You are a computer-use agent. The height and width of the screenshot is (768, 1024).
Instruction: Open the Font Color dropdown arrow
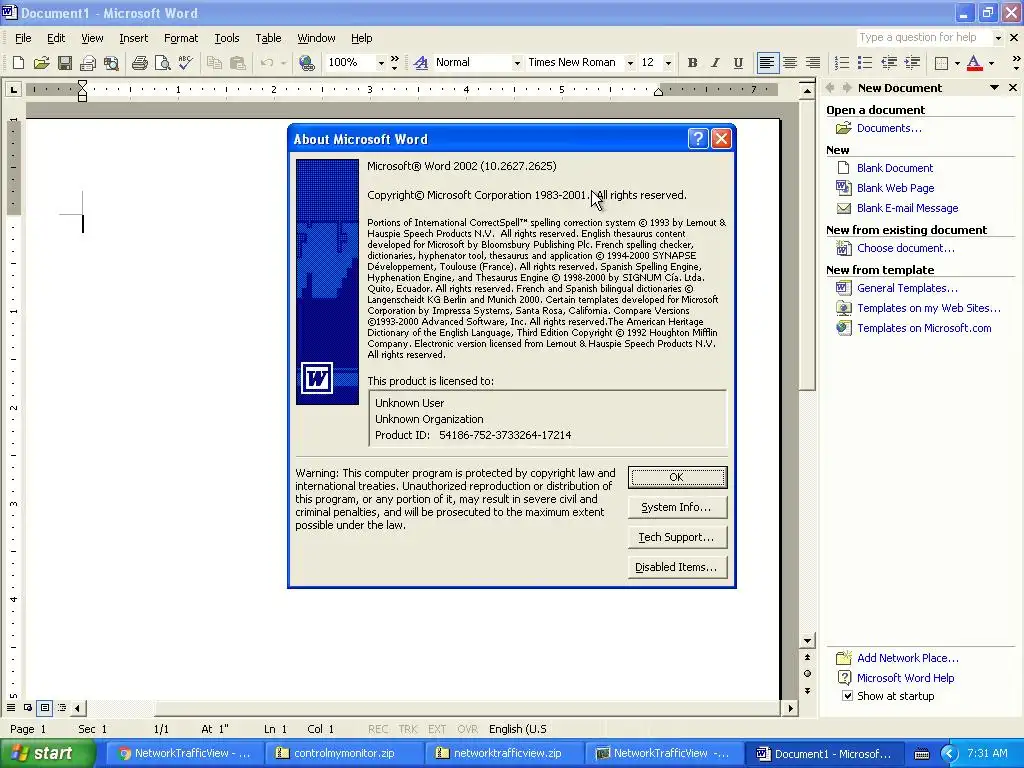pos(991,63)
